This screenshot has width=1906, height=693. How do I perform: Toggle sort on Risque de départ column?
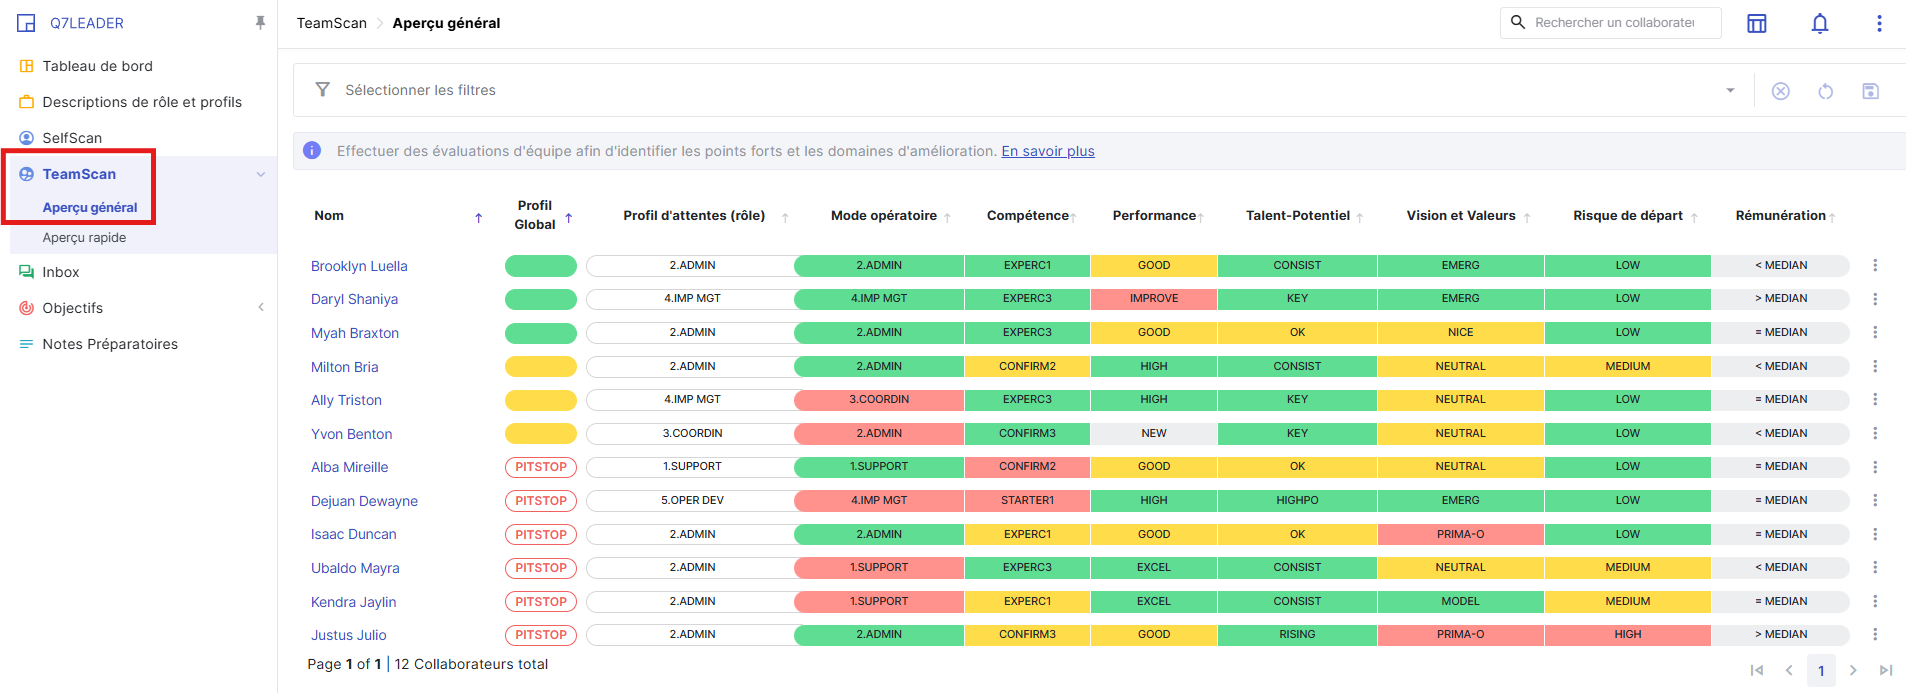pyautogui.click(x=1694, y=217)
